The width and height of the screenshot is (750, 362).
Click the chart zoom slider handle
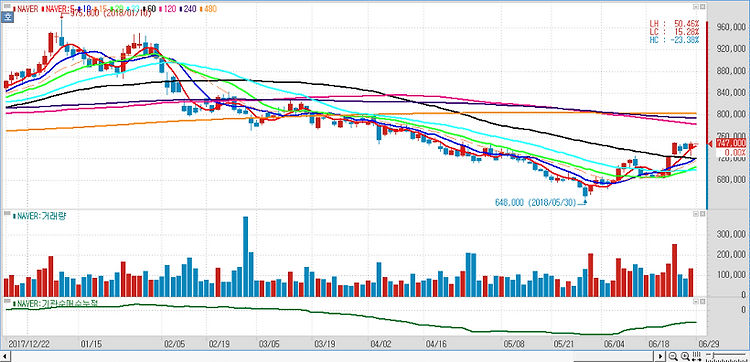[713, 356]
